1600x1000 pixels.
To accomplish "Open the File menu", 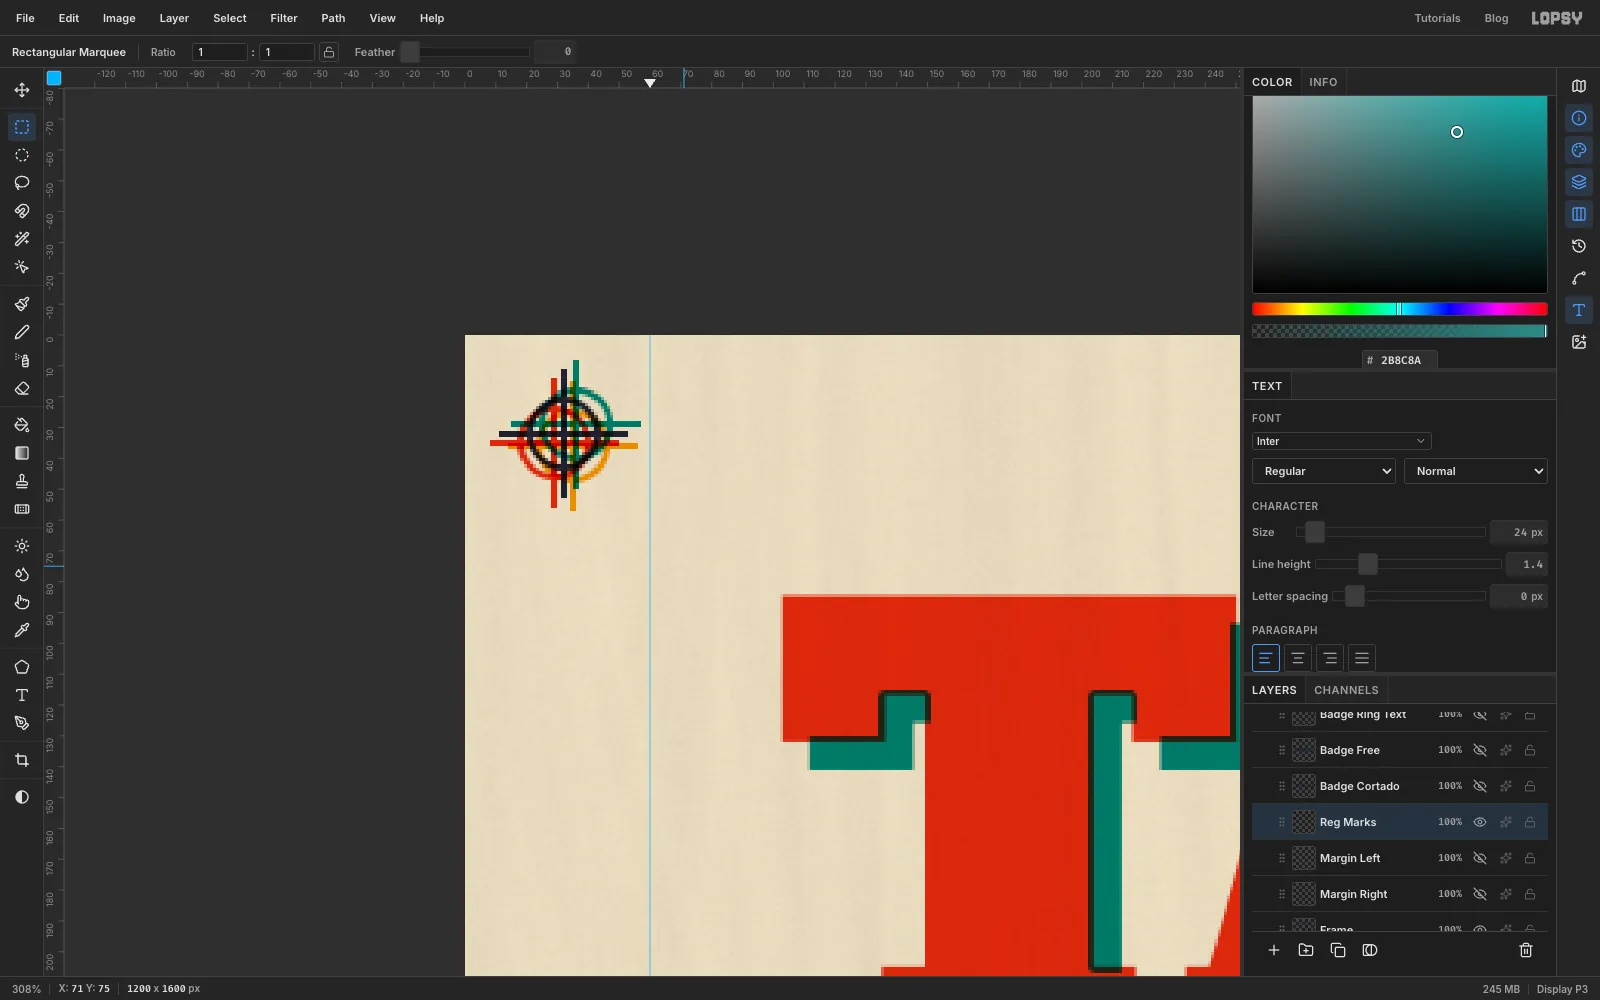I will click(x=25, y=18).
